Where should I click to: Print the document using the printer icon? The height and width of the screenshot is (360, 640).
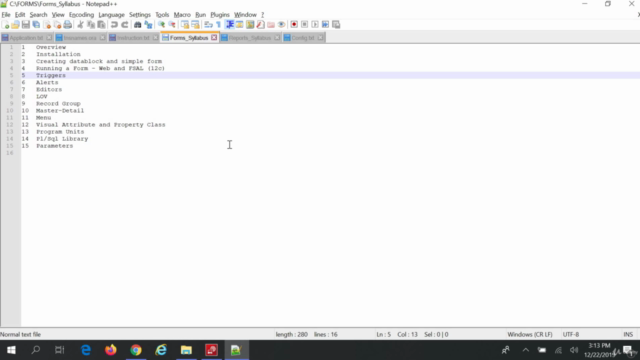click(x=68, y=24)
